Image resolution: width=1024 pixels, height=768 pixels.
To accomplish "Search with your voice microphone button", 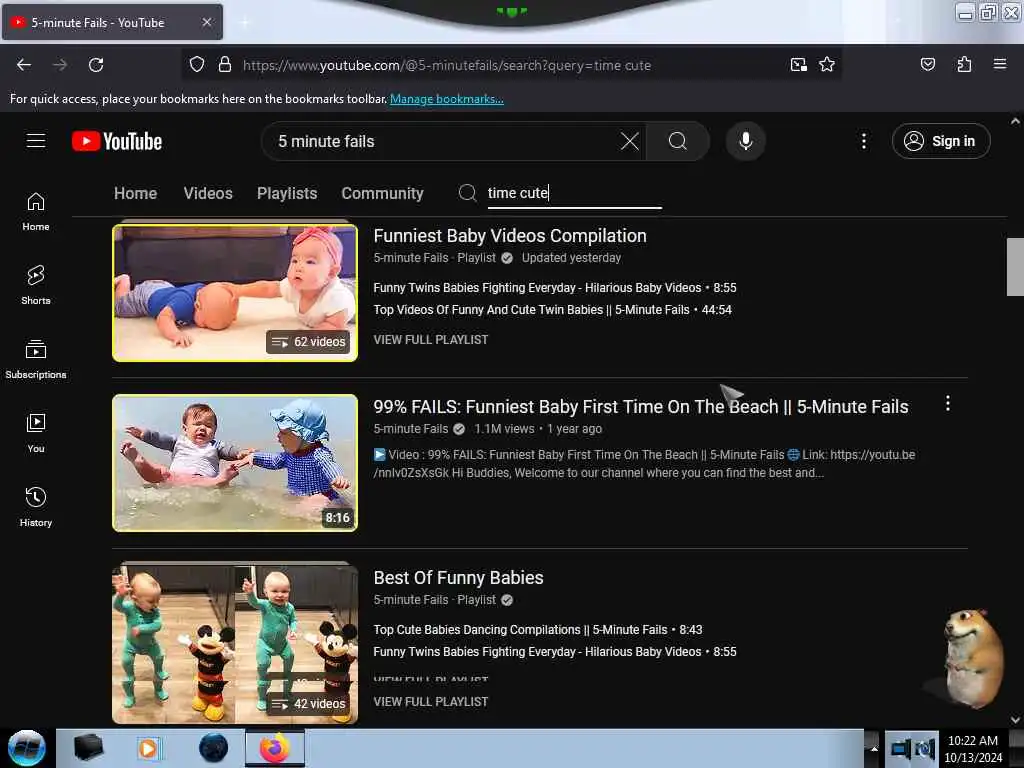I will click(745, 141).
